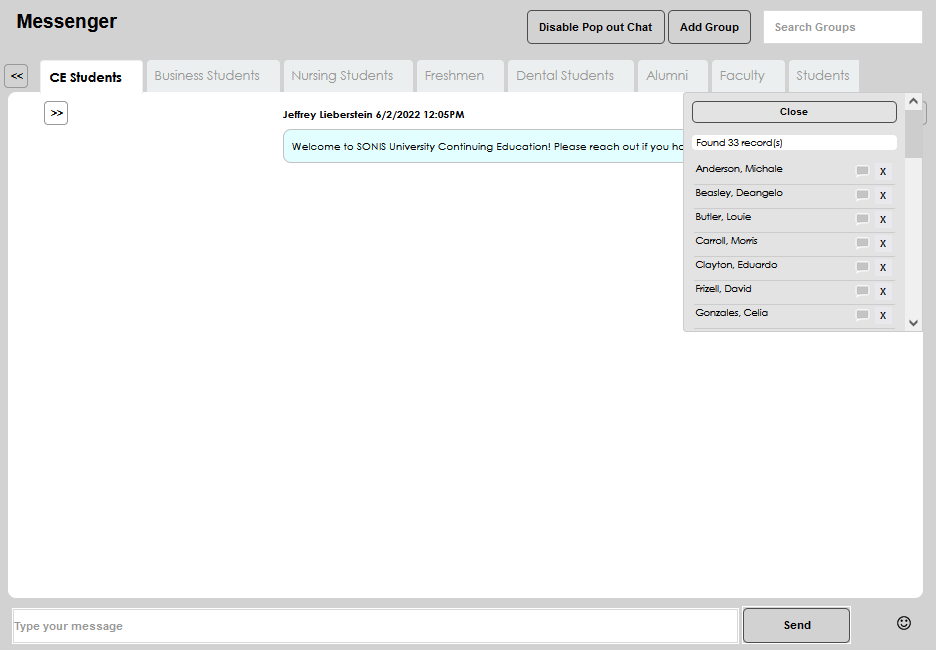This screenshot has height=650, width=936.
Task: Open chat icon for Butler, Louie
Action: tap(862, 219)
